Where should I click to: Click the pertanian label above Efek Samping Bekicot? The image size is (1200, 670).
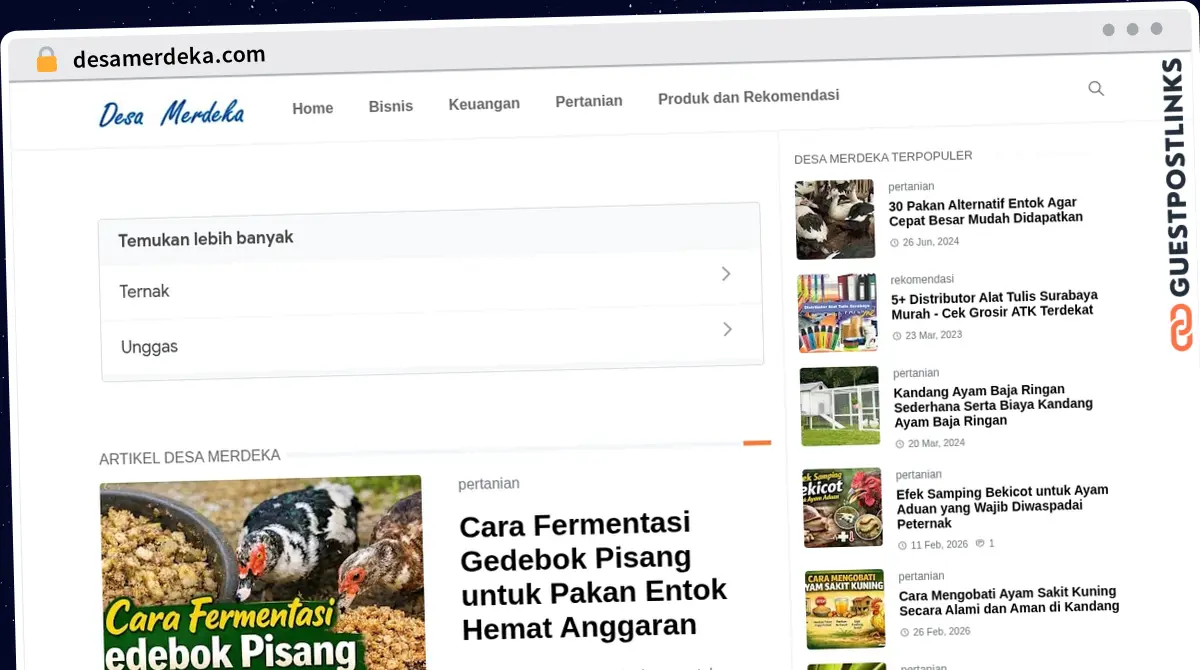click(919, 474)
